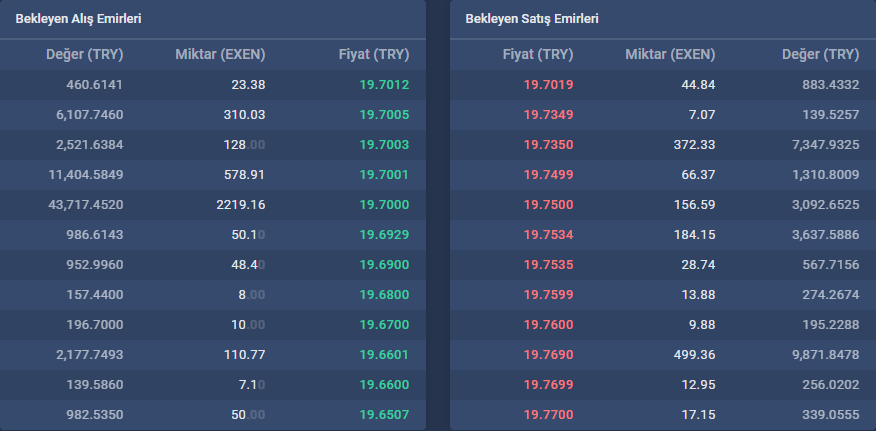Select sell price 19.7700
The width and height of the screenshot is (876, 431).
pyautogui.click(x=549, y=415)
